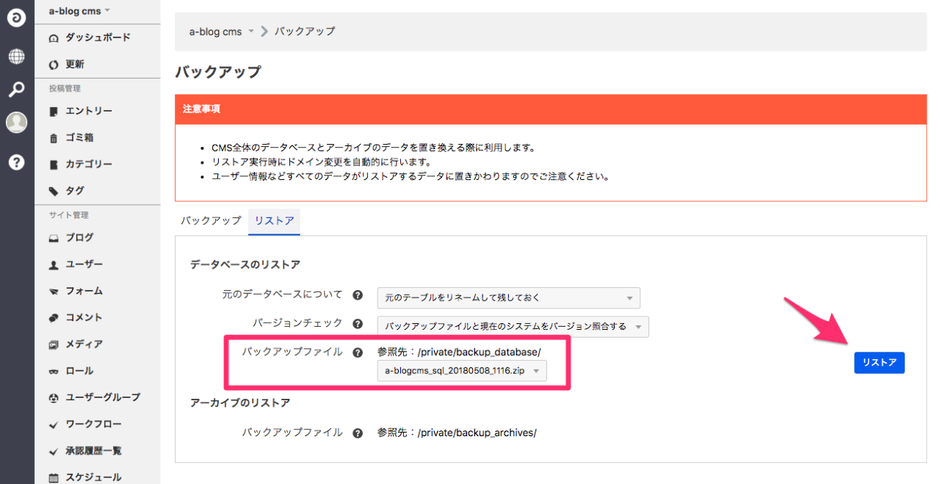This screenshot has height=484, width=940.
Task: Expand the 元のテーブルをリネームして残しておく dropdown
Action: pyautogui.click(x=508, y=298)
